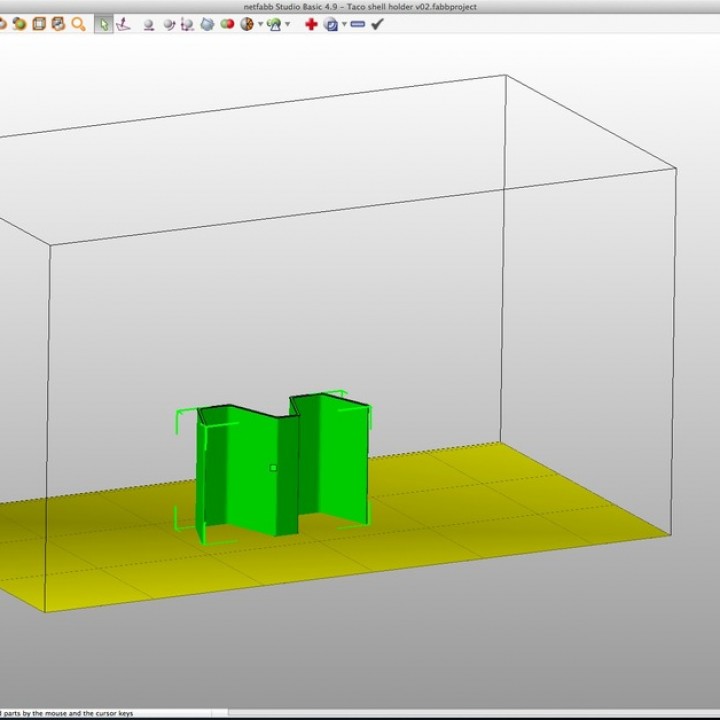Click the blue box icon in toolbar

pyautogui.click(x=331, y=24)
